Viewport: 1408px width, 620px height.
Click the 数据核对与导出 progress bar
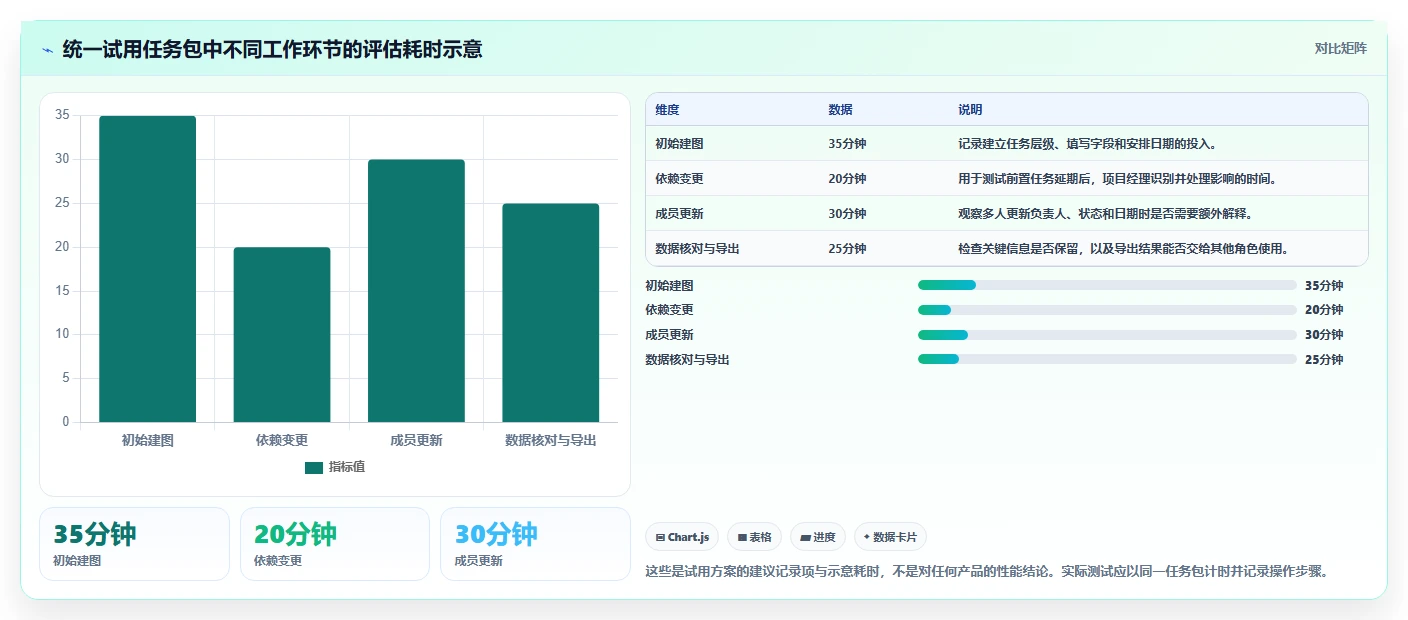(x=1107, y=359)
